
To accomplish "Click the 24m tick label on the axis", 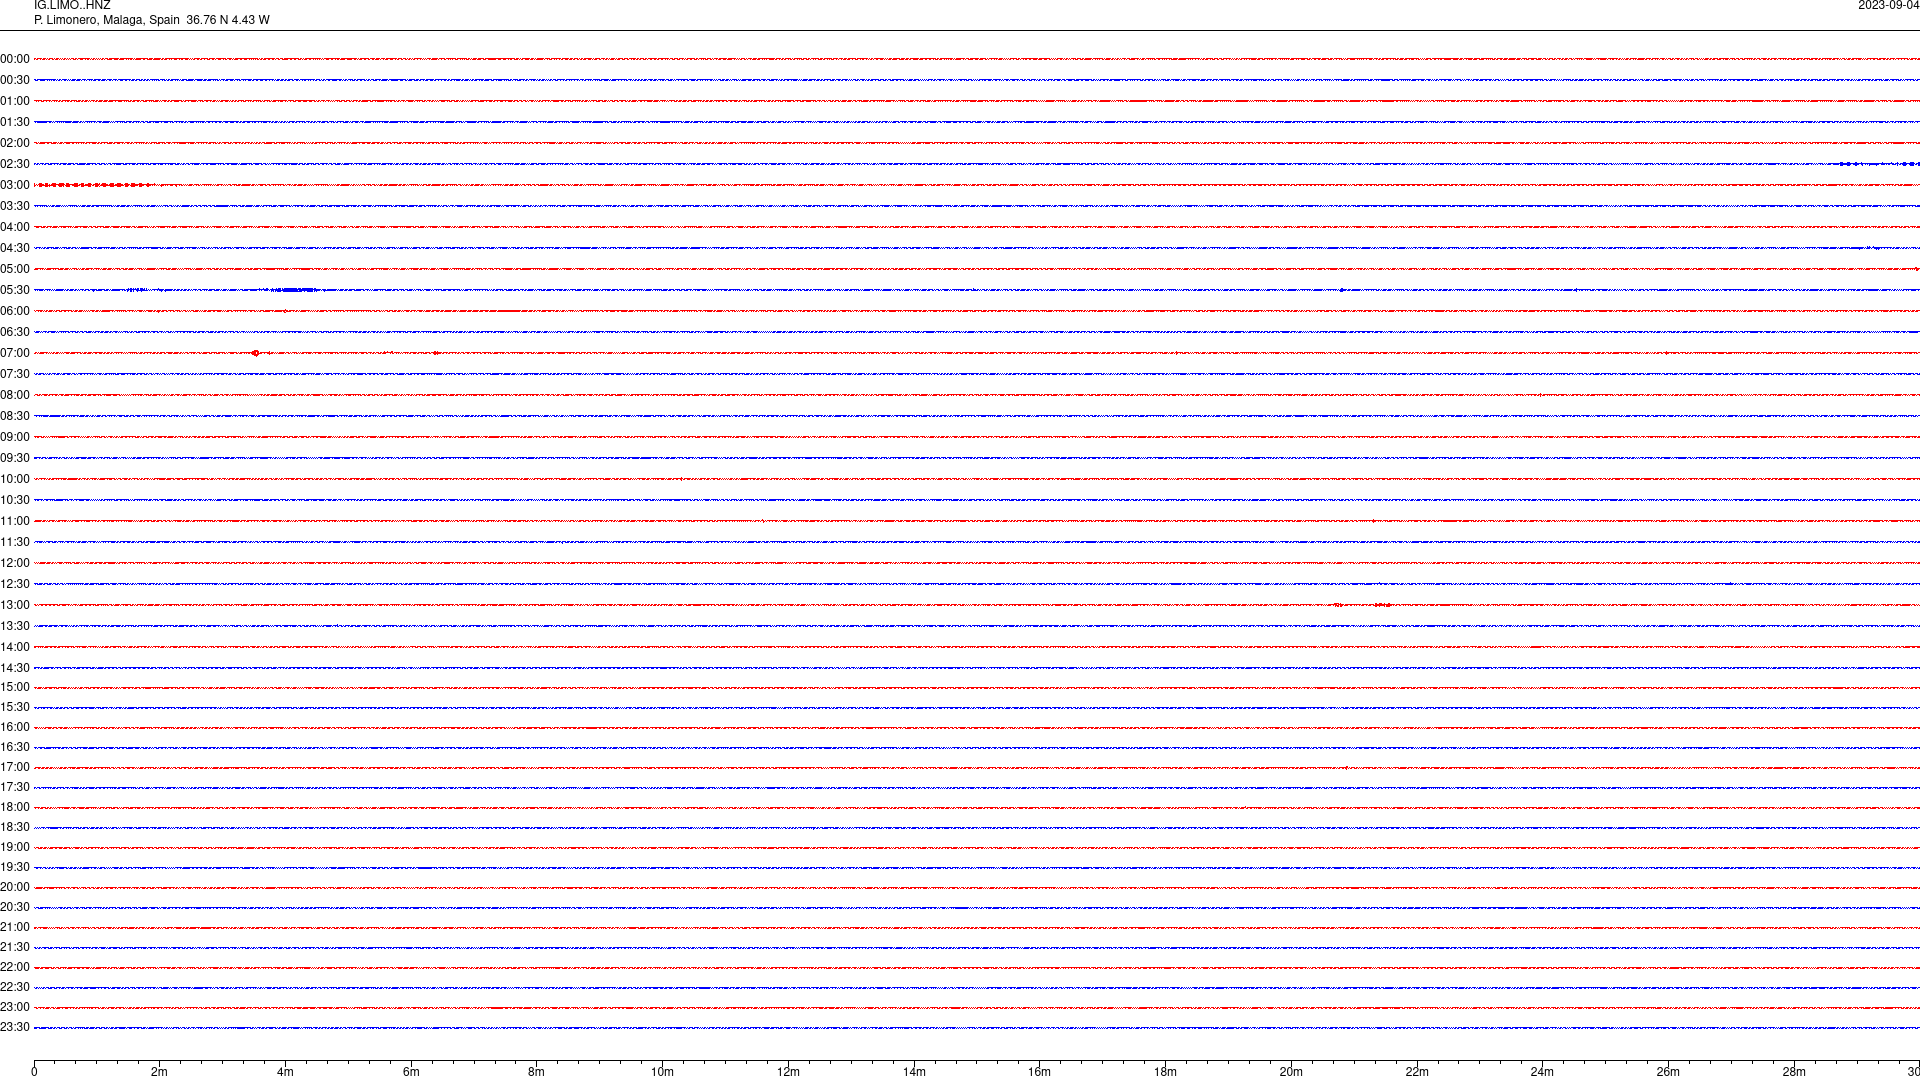I will 1542,1072.
